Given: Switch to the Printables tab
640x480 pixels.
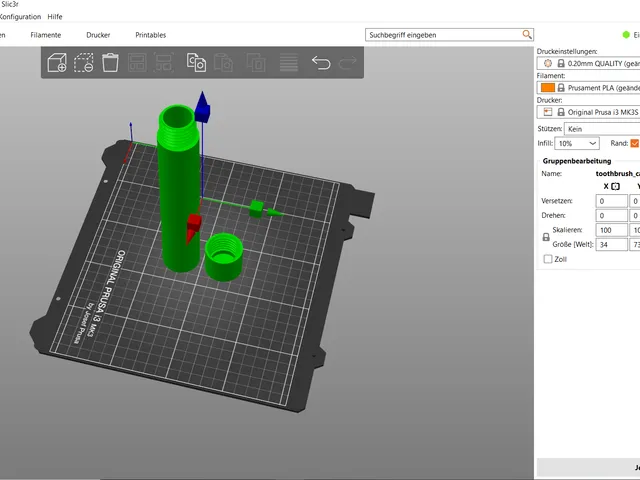Looking at the screenshot, I should point(151,35).
